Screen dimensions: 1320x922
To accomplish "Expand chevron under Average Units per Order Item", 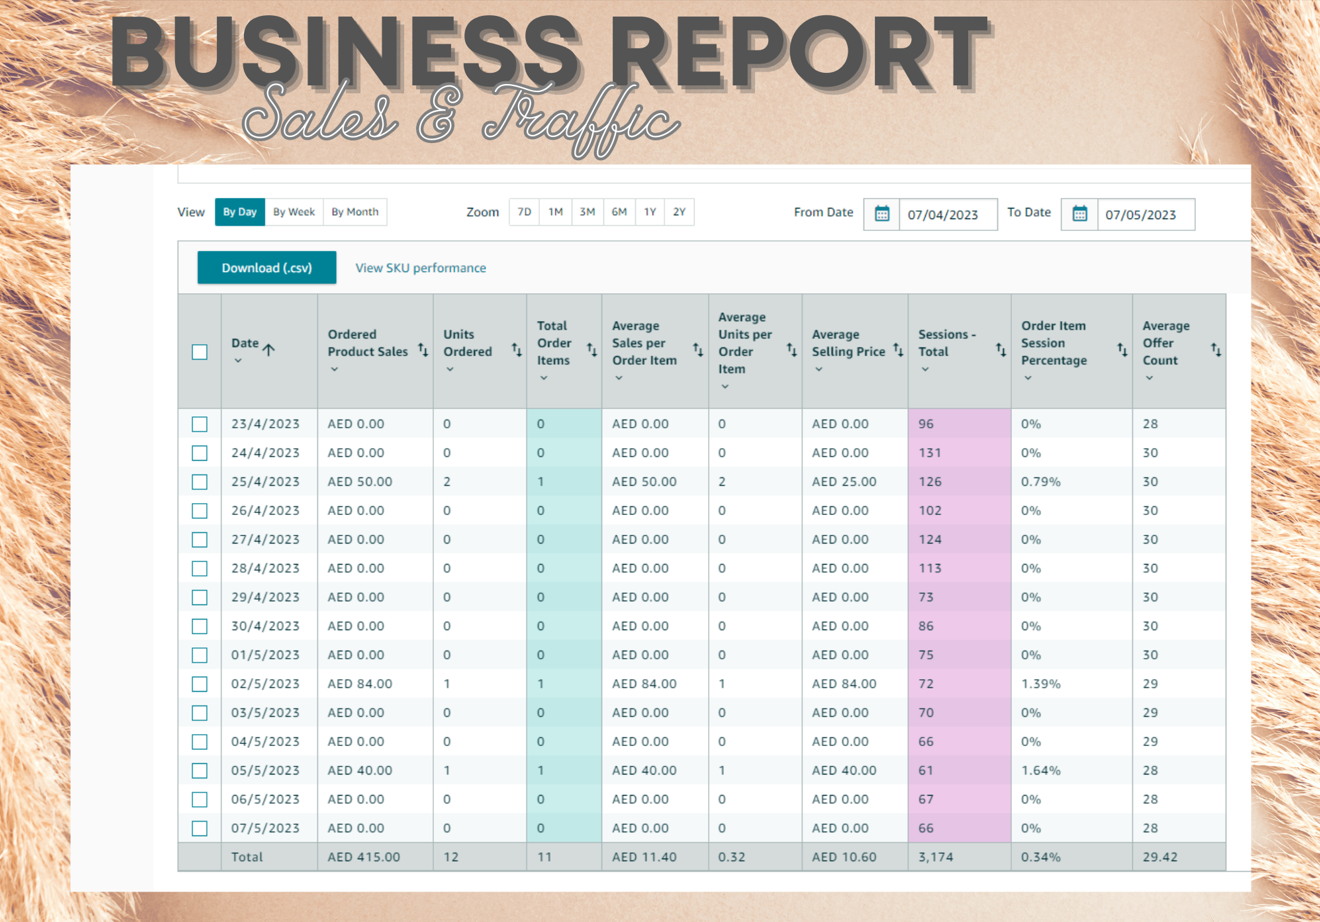I will click(x=725, y=386).
